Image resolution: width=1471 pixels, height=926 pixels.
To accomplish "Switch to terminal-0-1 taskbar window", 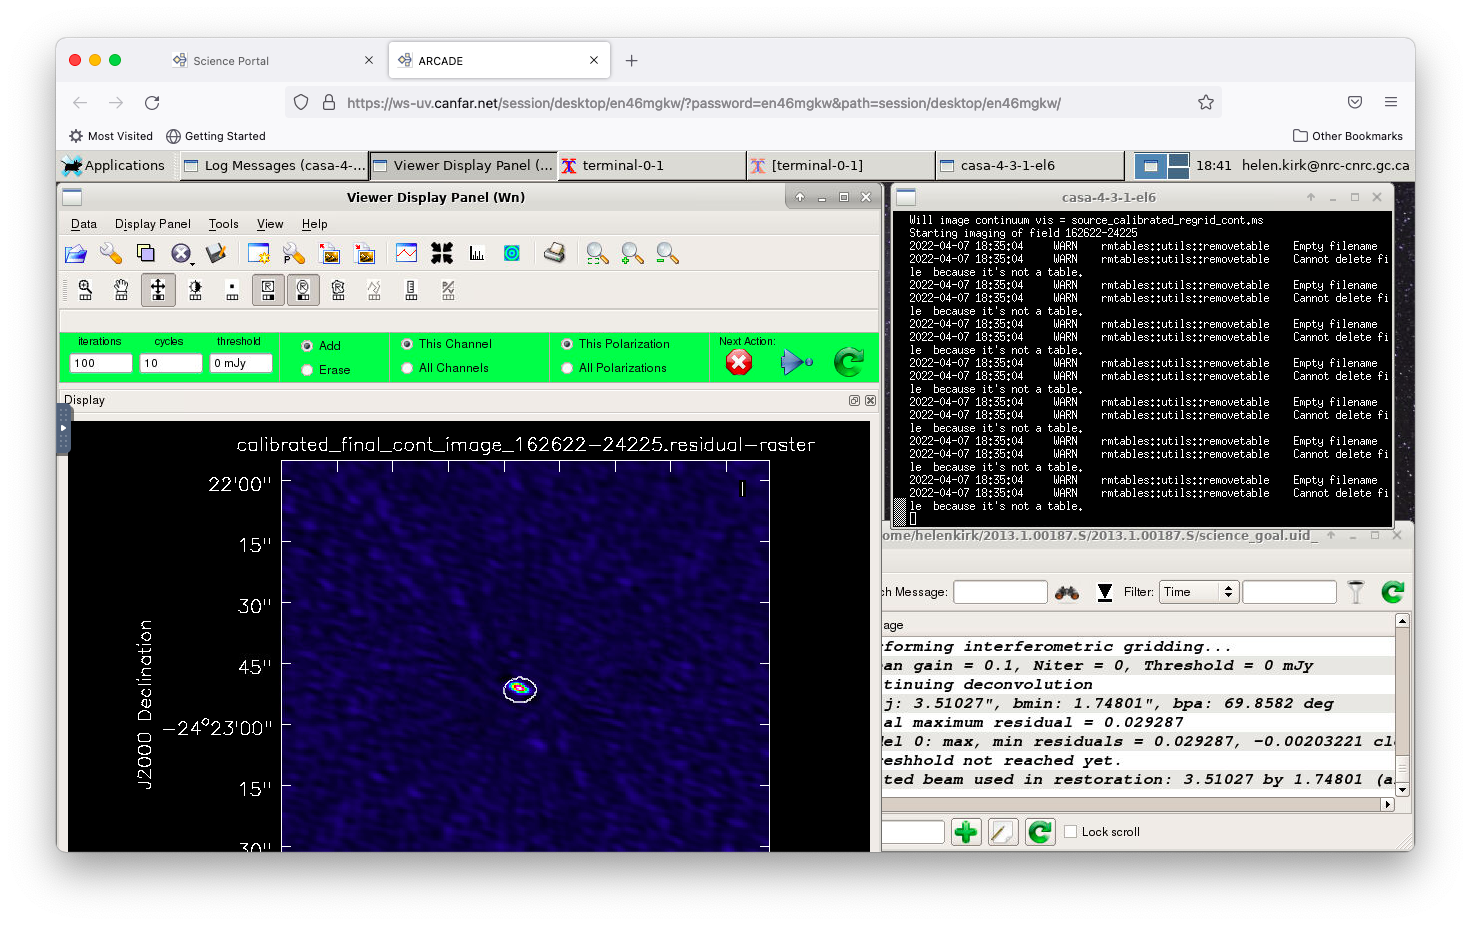I will pyautogui.click(x=652, y=166).
